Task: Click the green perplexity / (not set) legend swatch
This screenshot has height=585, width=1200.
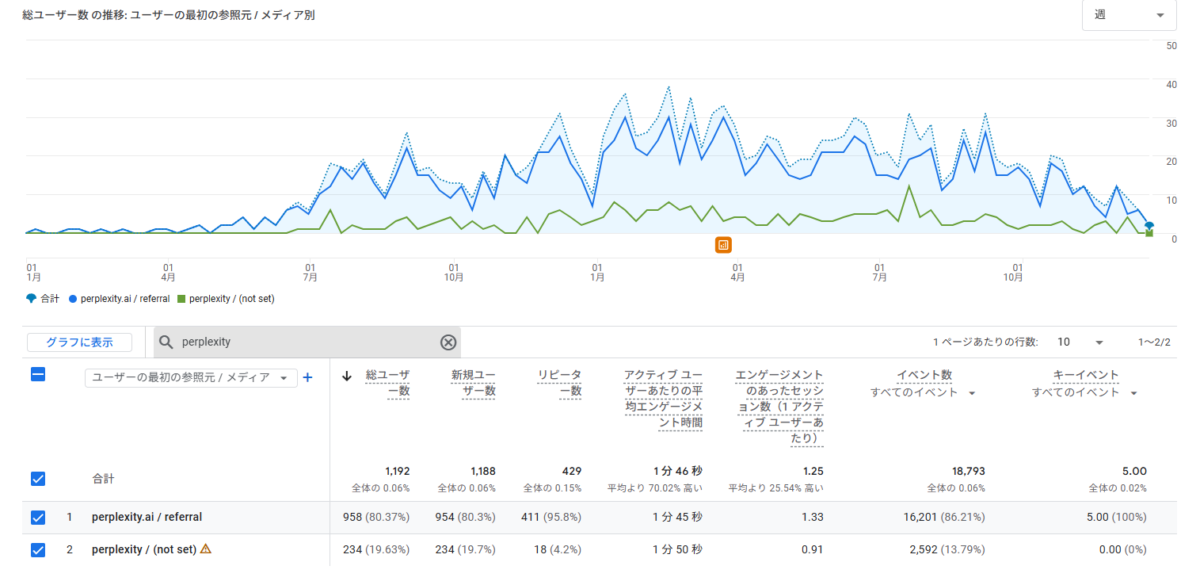Action: coord(181,298)
